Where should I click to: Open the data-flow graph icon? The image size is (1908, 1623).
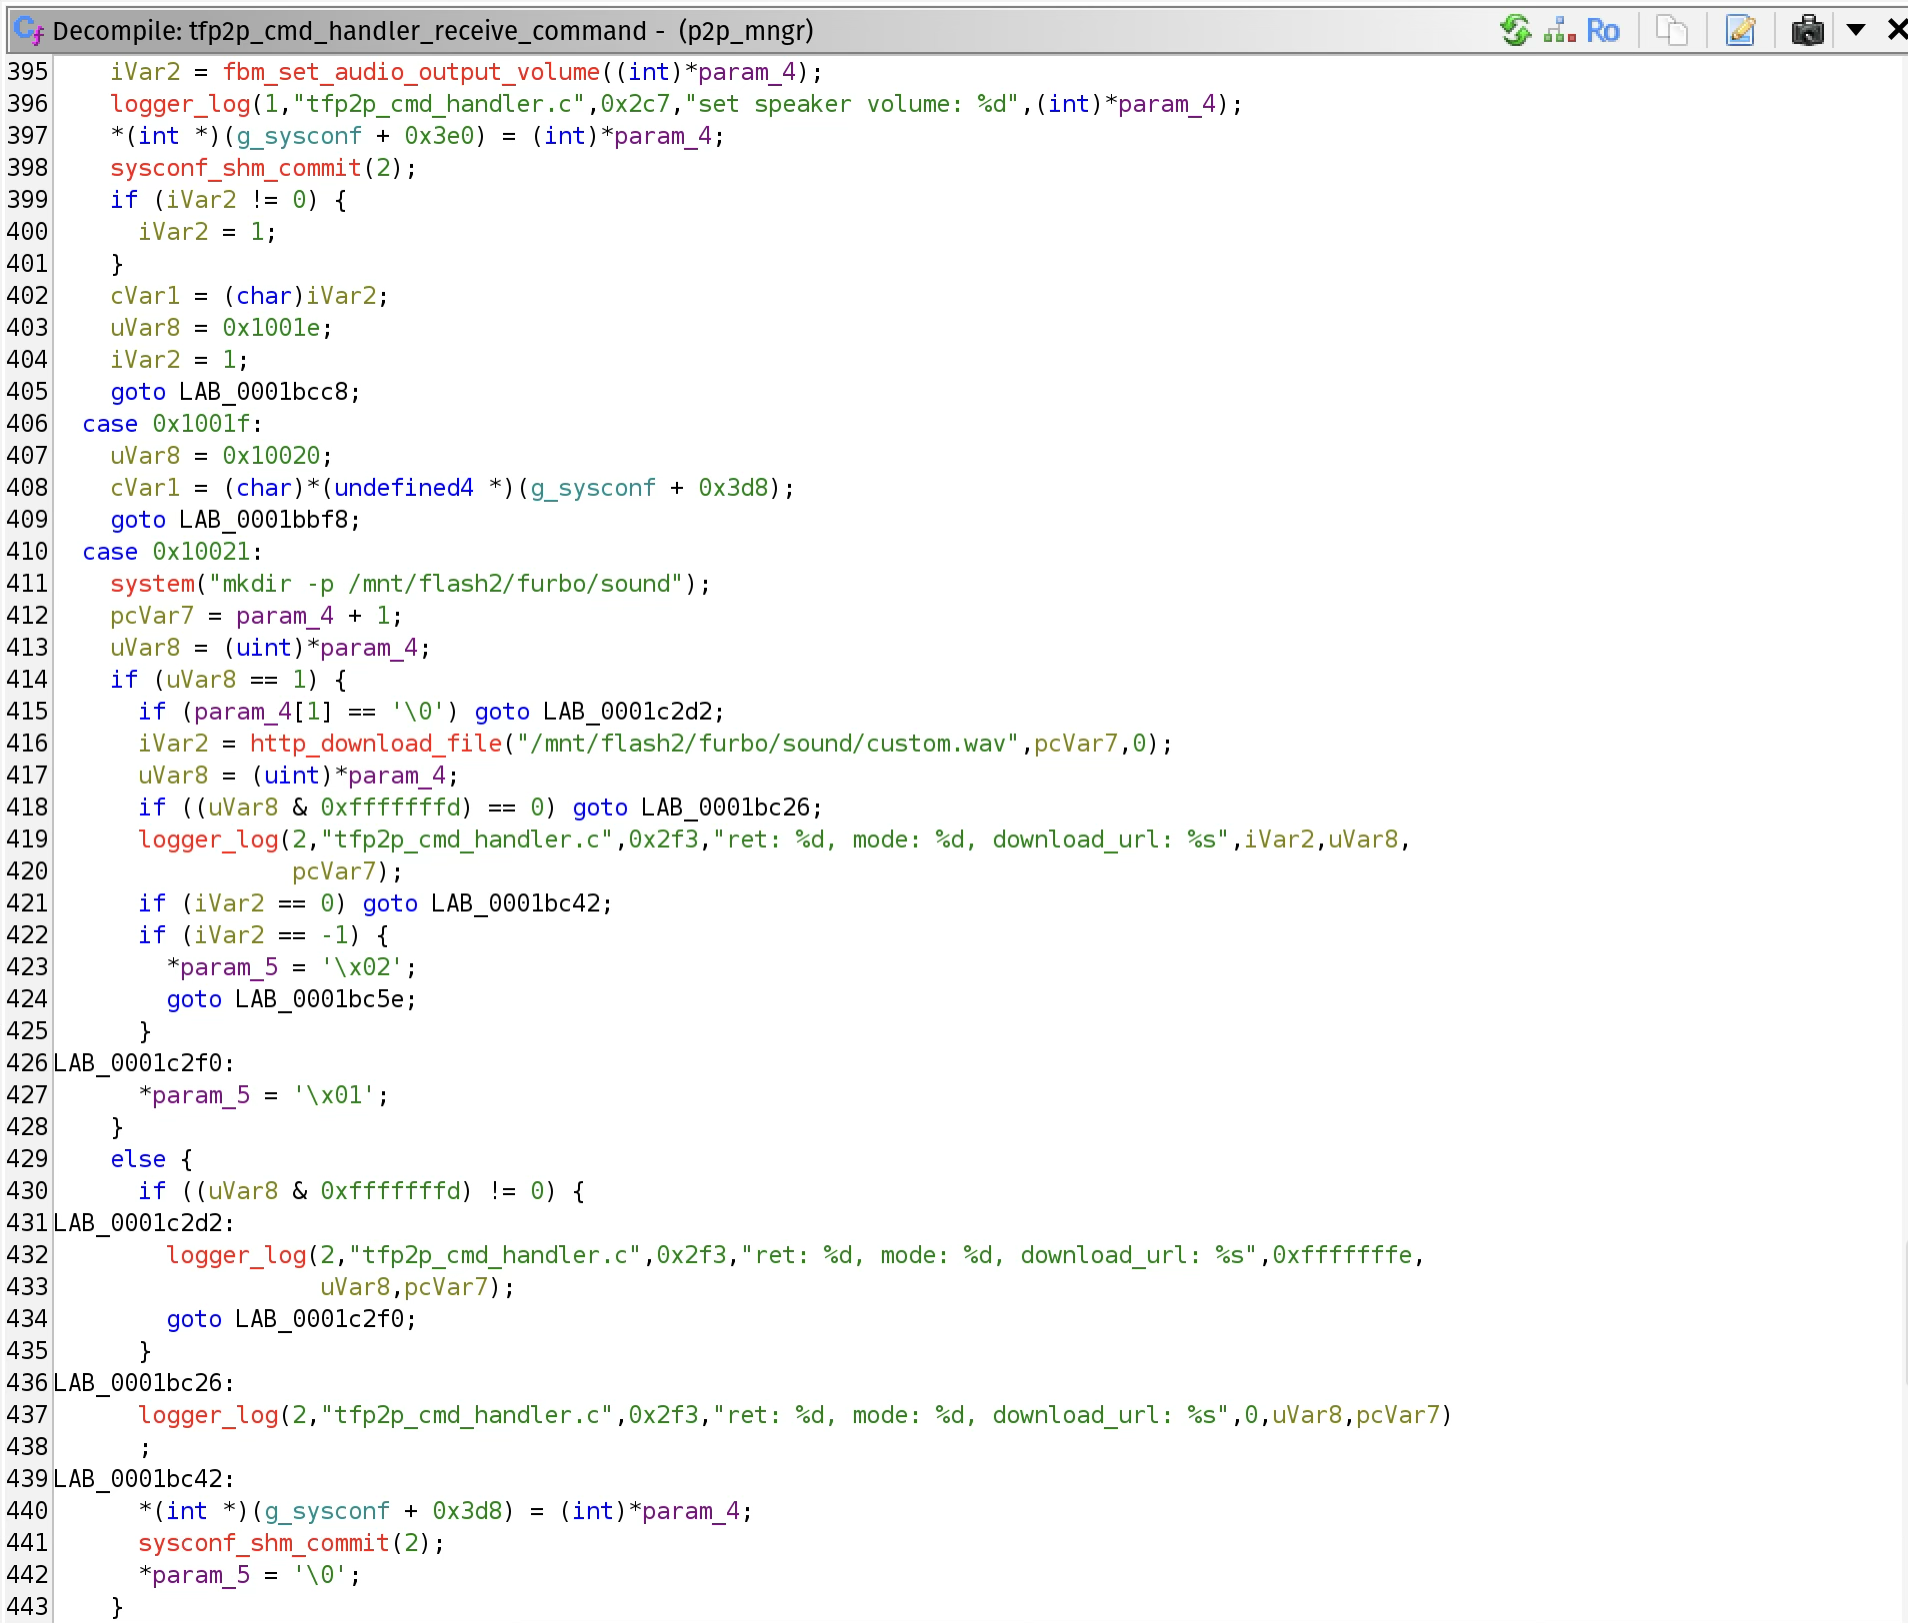pos(1559,31)
